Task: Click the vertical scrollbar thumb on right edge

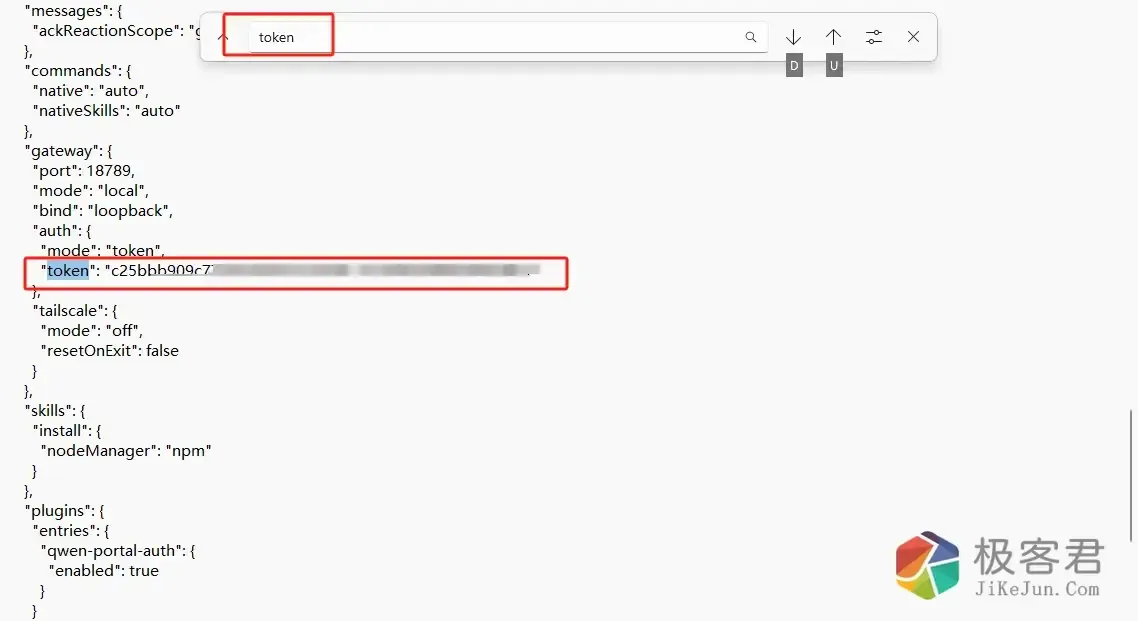Action: 1131,476
